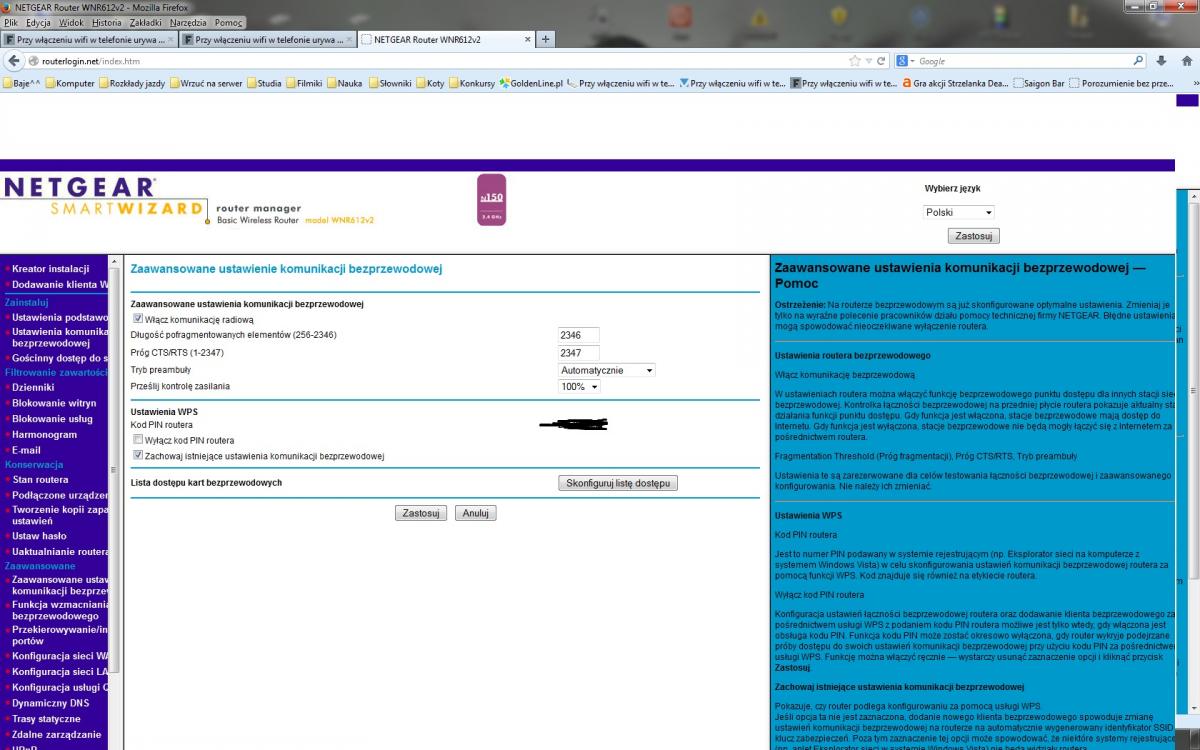The width and height of the screenshot is (1200, 750).
Task: Bookmark this page with the star icon
Action: coord(854,61)
